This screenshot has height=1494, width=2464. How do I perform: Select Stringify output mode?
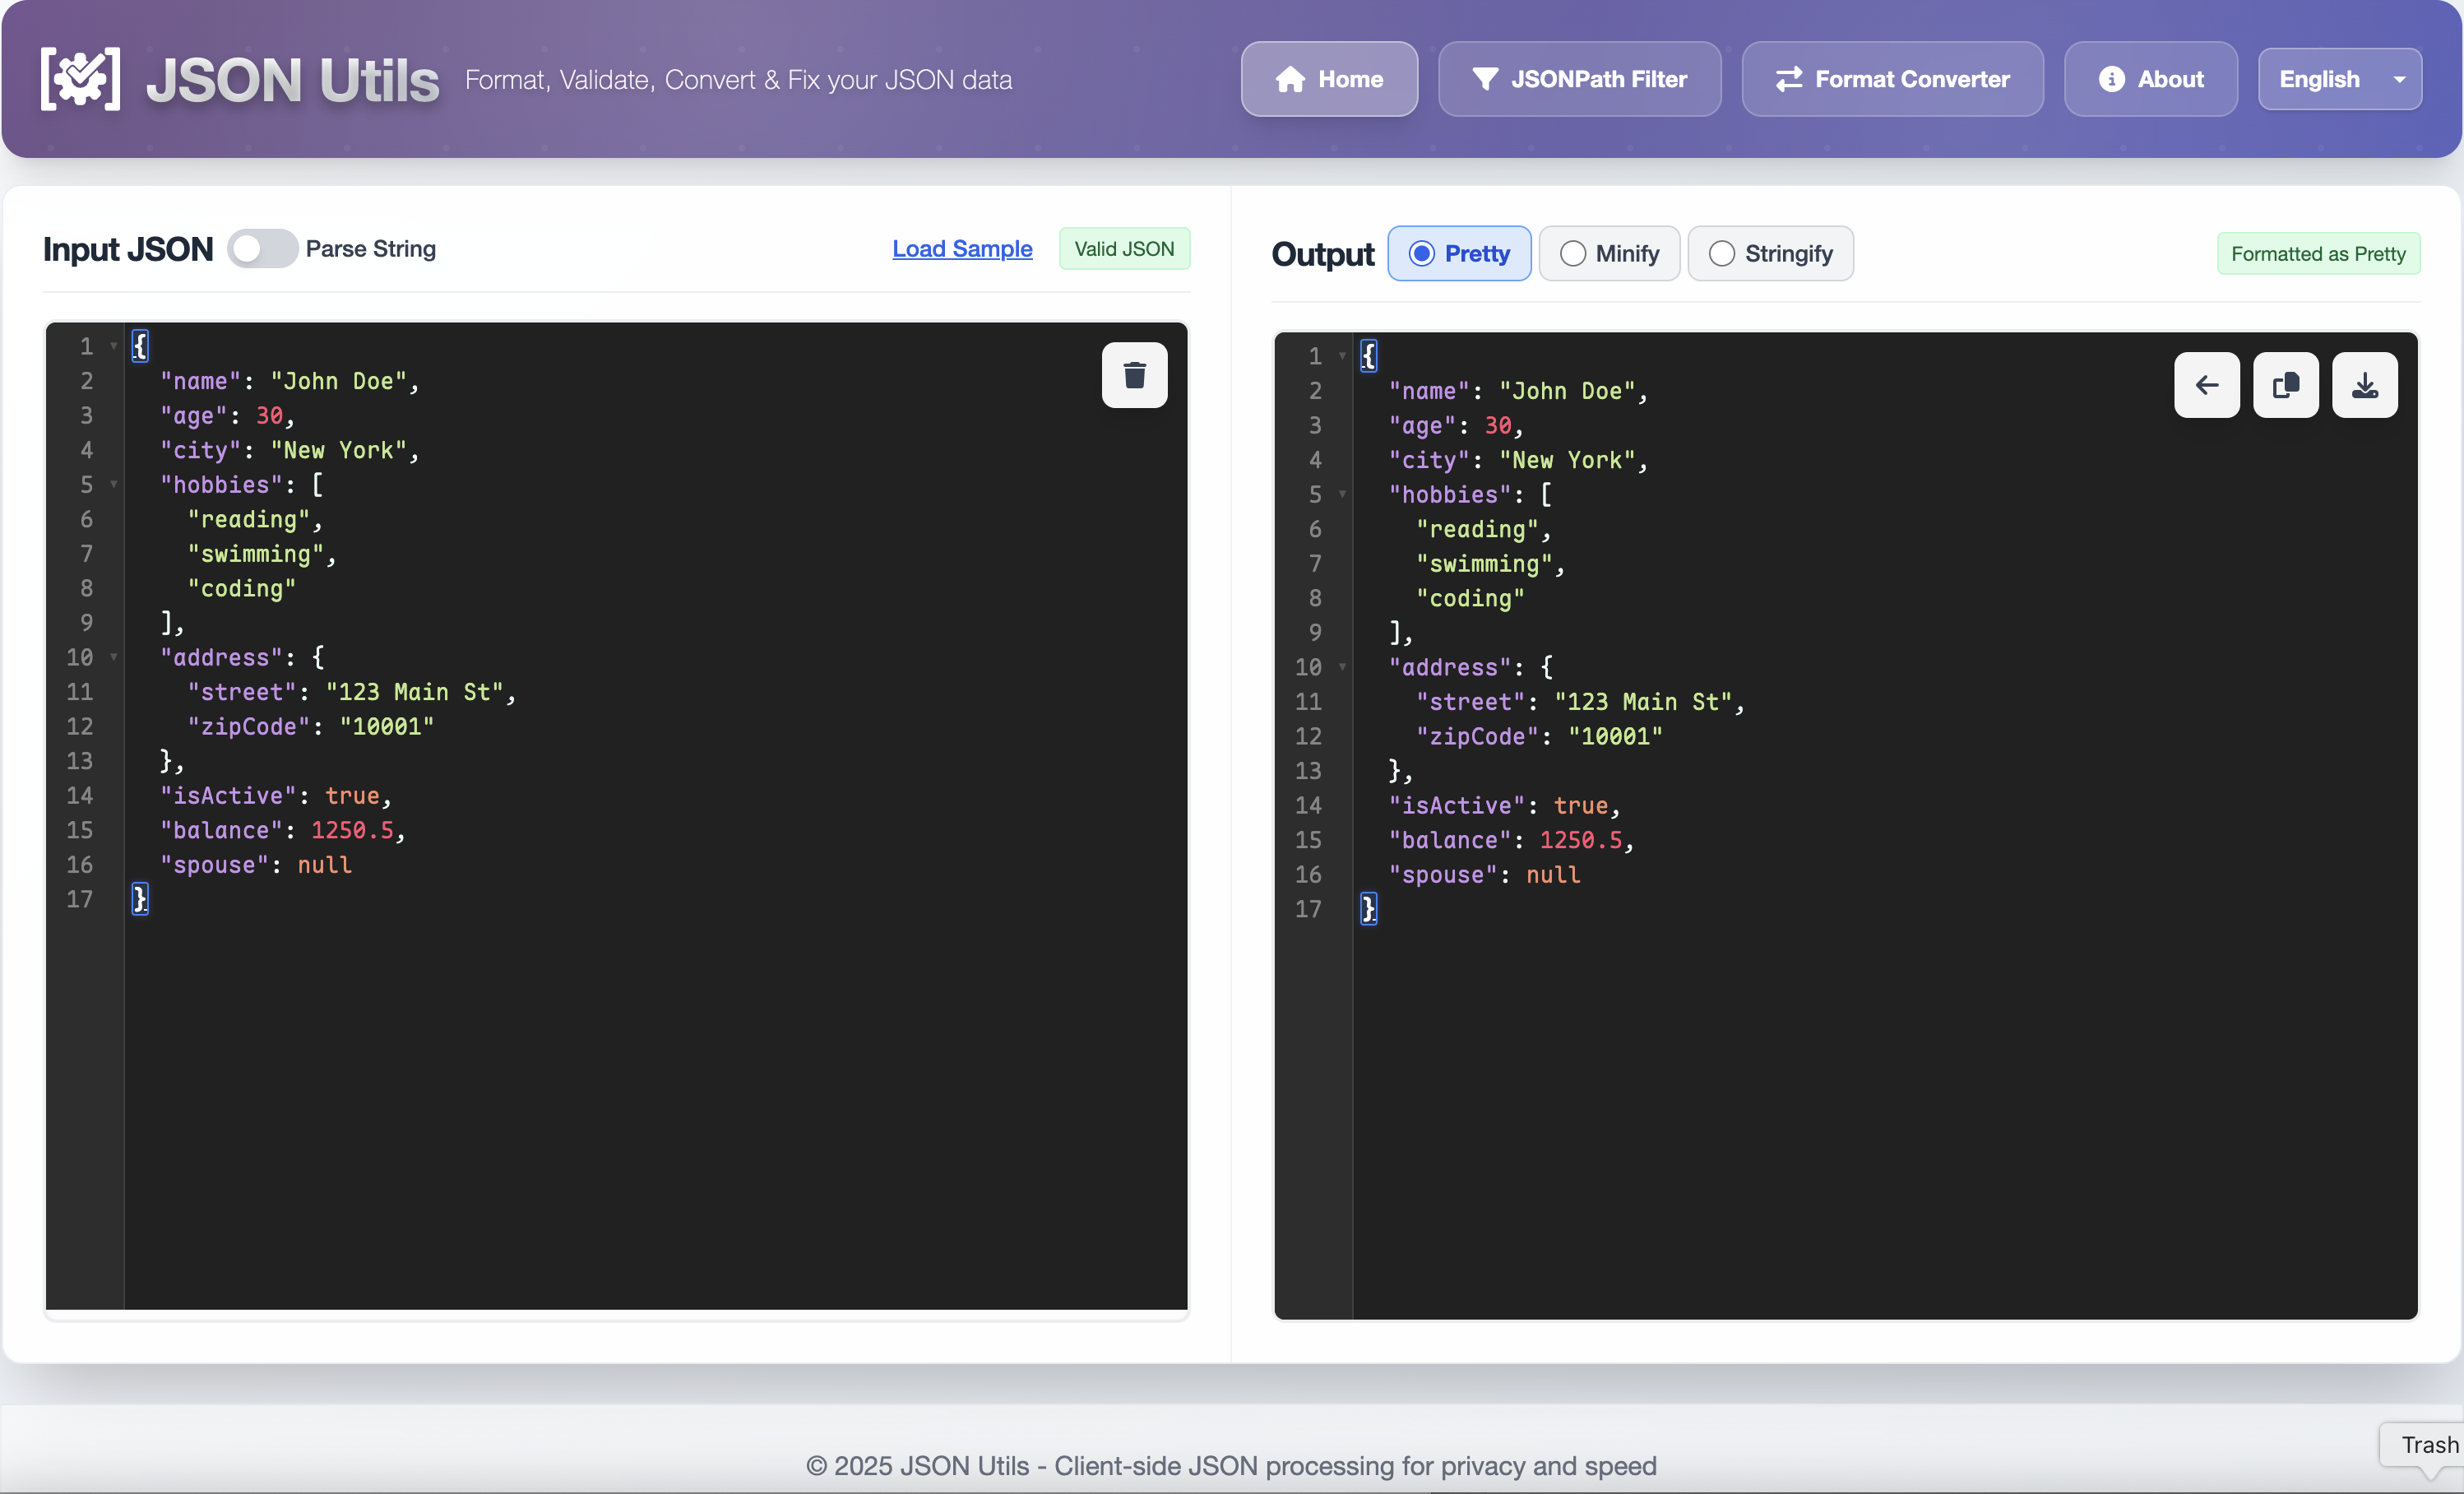[x=1771, y=253]
